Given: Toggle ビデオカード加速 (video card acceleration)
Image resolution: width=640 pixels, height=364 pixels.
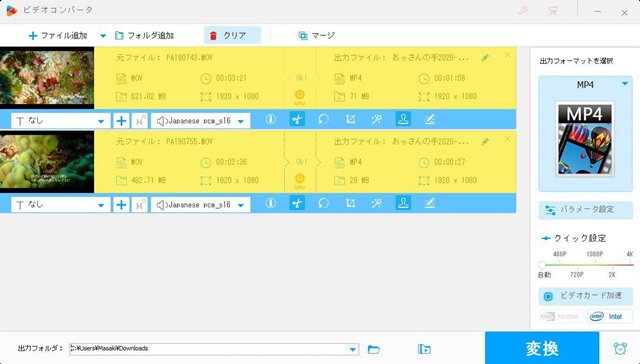Looking at the screenshot, I should 585,296.
